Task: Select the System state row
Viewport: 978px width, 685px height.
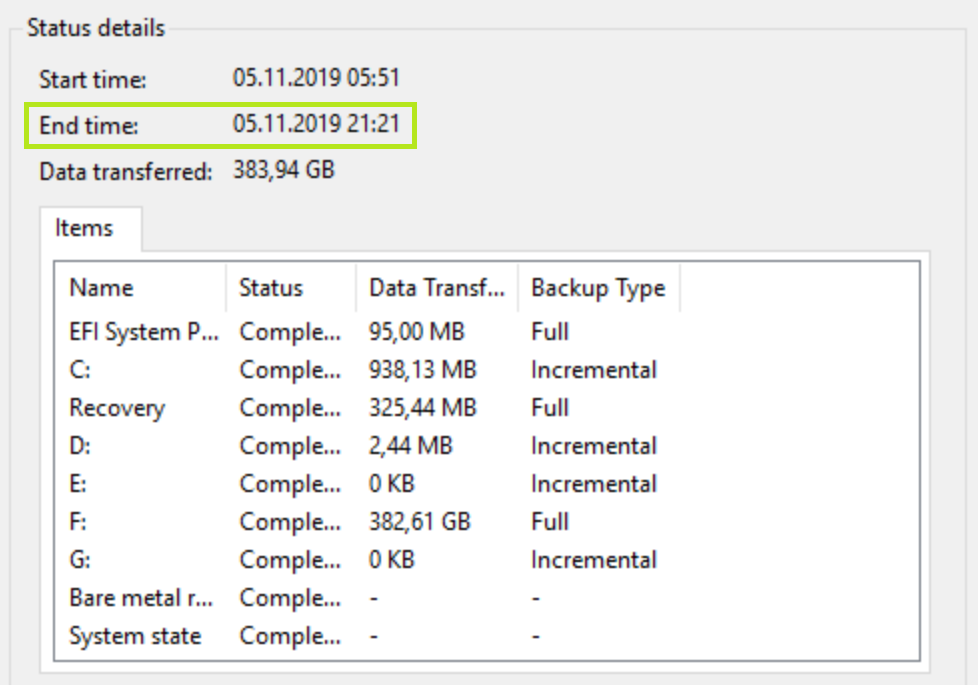Action: click(135, 636)
